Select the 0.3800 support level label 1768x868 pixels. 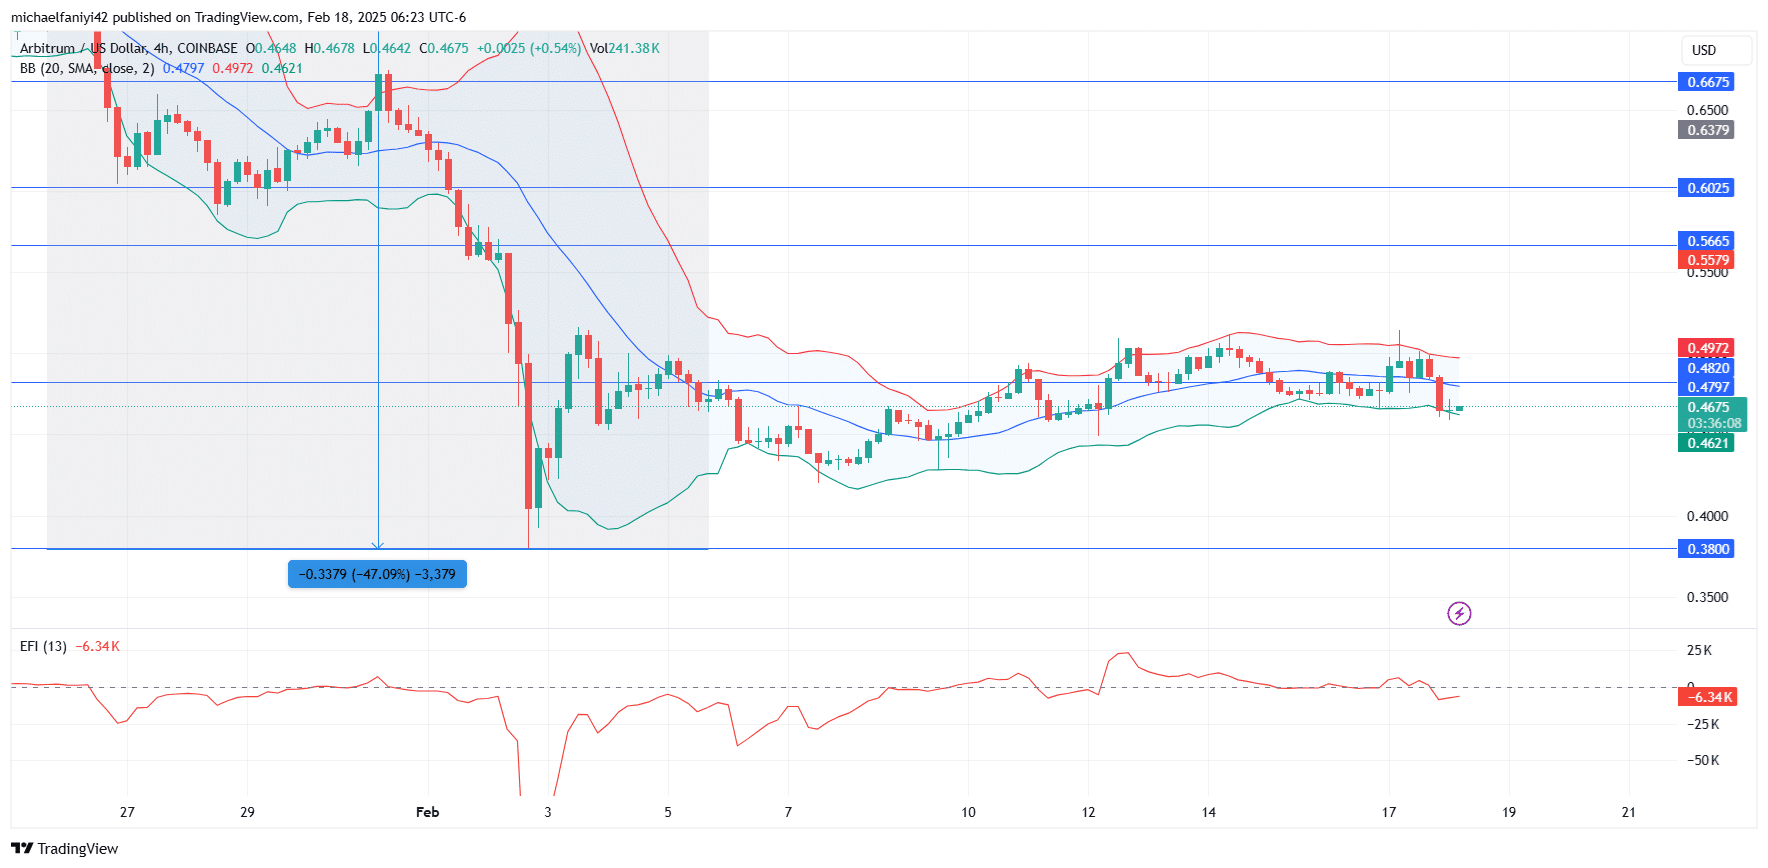pos(1706,549)
